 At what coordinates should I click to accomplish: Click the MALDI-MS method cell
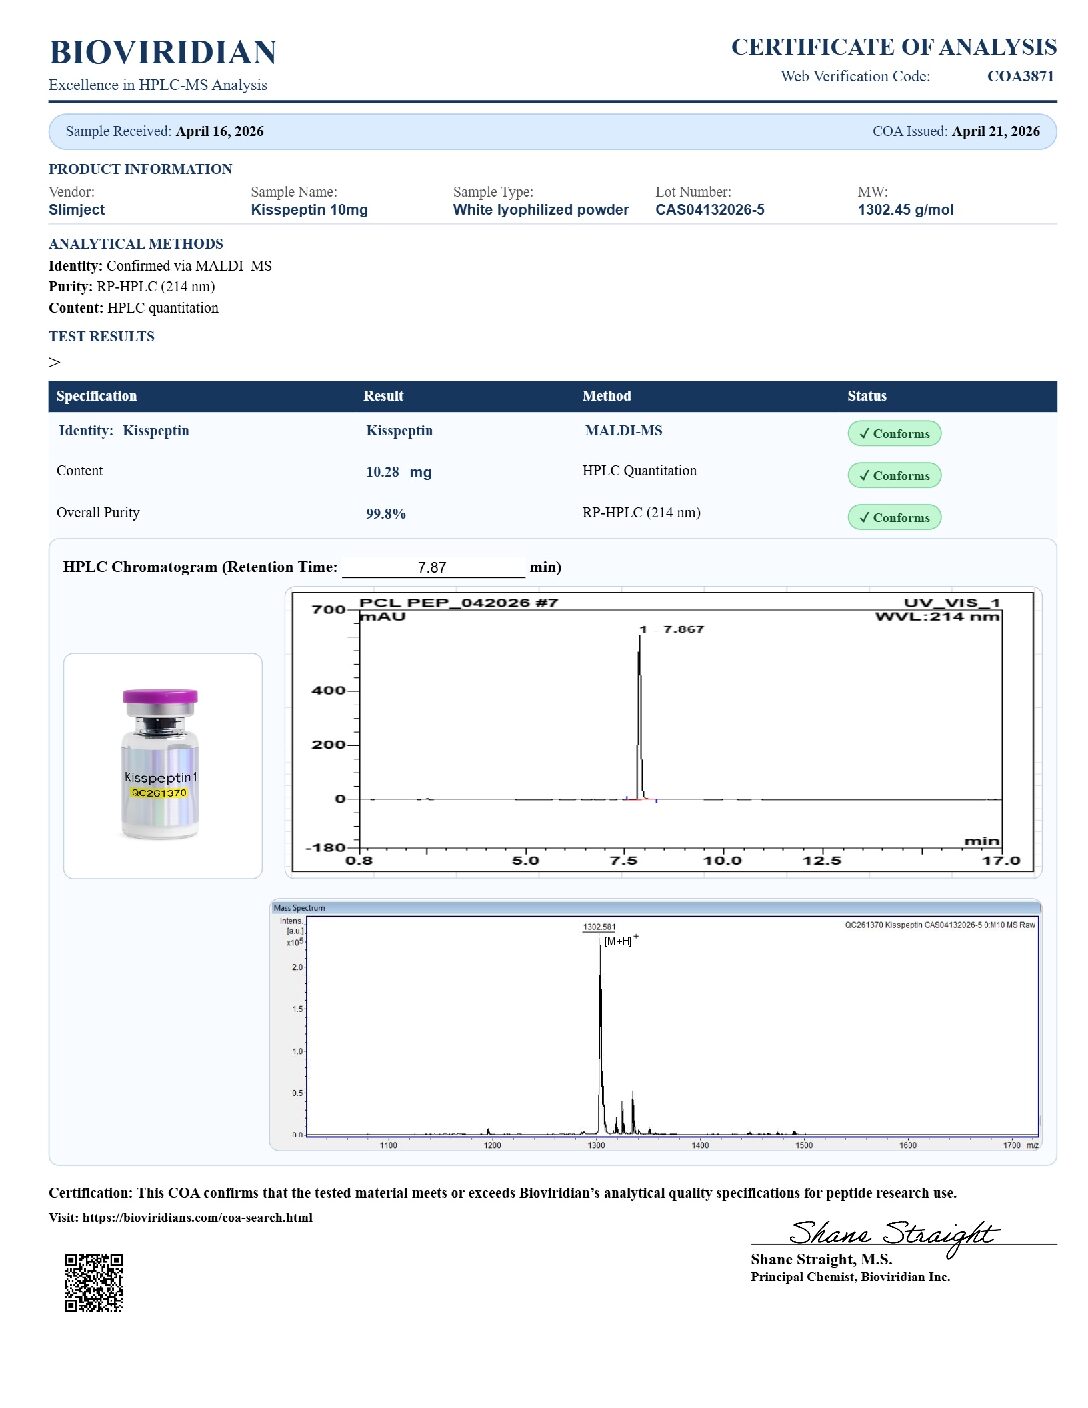pyautogui.click(x=624, y=430)
